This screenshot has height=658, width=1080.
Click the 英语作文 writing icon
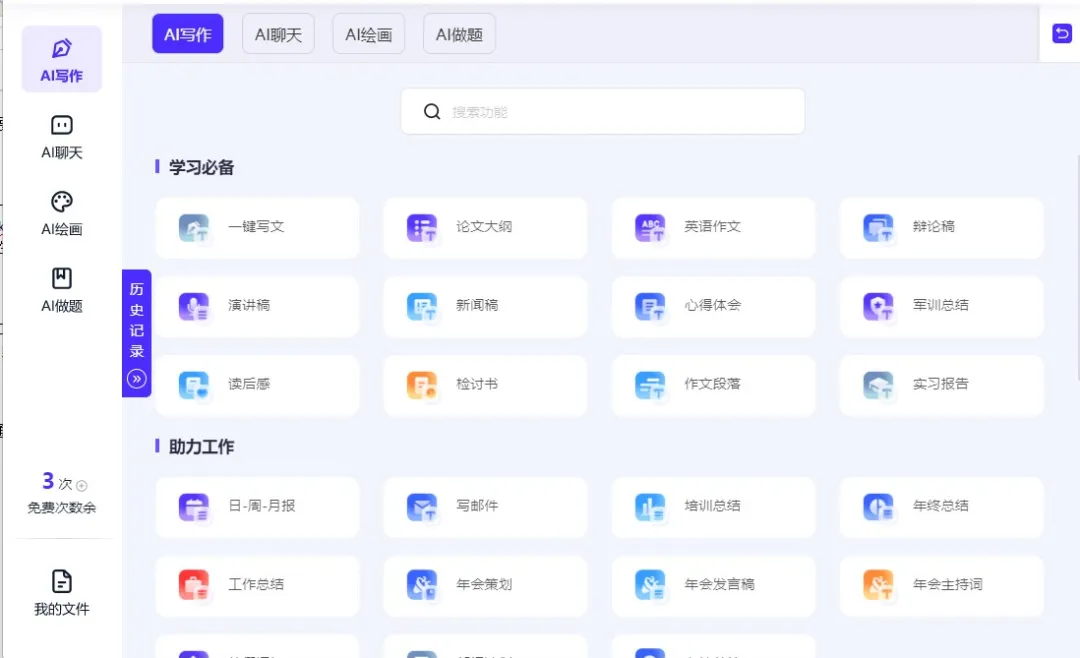pyautogui.click(x=650, y=227)
